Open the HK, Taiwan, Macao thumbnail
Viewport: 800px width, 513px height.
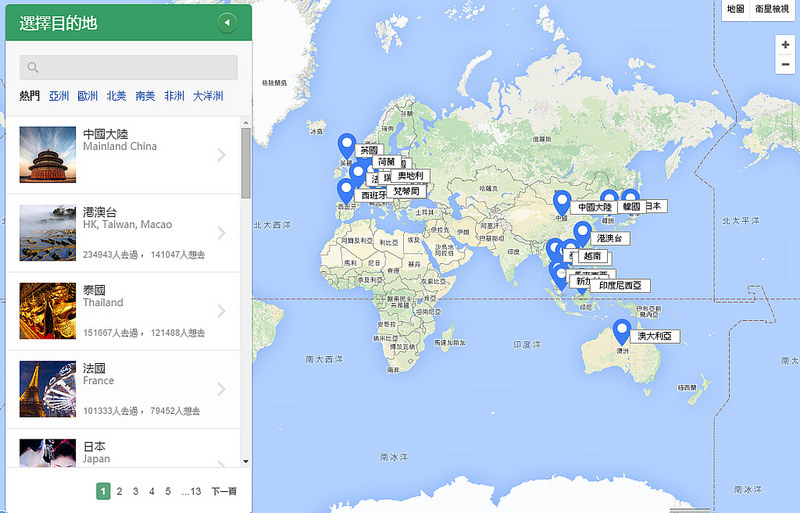click(x=47, y=233)
